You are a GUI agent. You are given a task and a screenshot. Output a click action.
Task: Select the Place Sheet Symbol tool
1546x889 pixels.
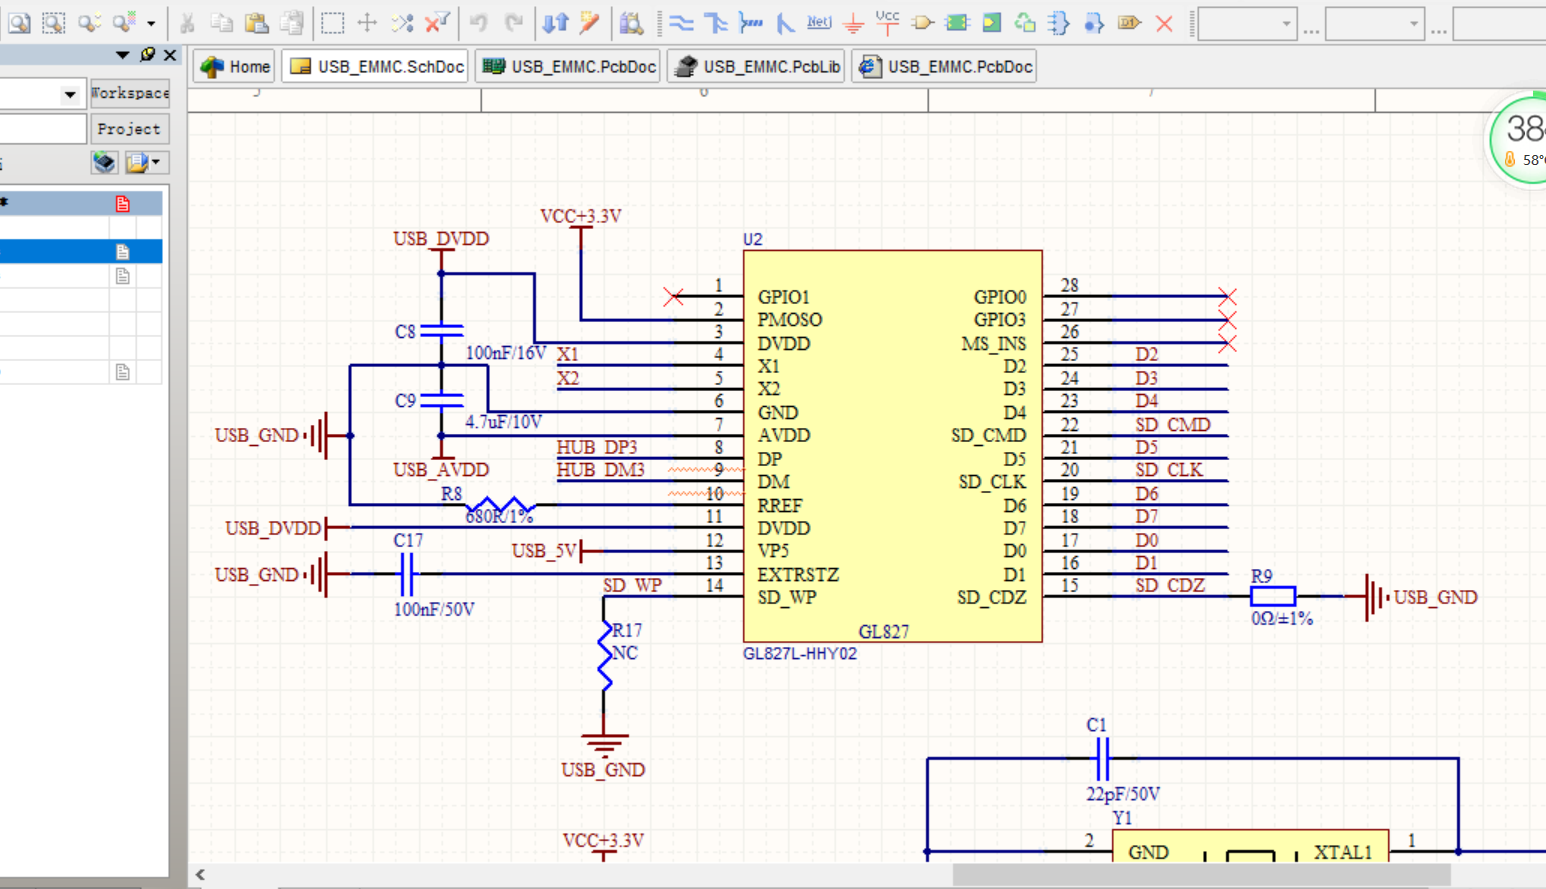957,22
